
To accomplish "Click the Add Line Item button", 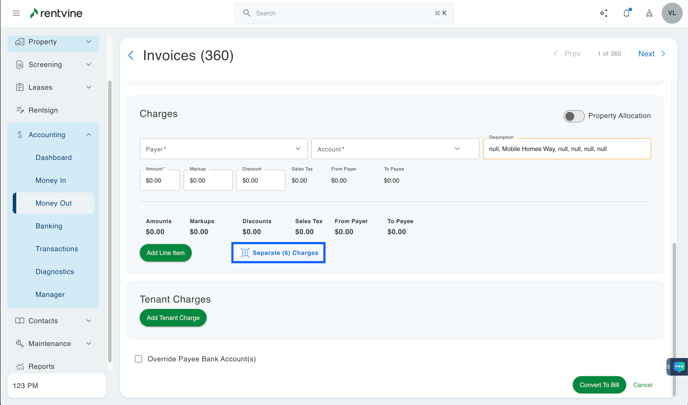I will pyautogui.click(x=166, y=253).
